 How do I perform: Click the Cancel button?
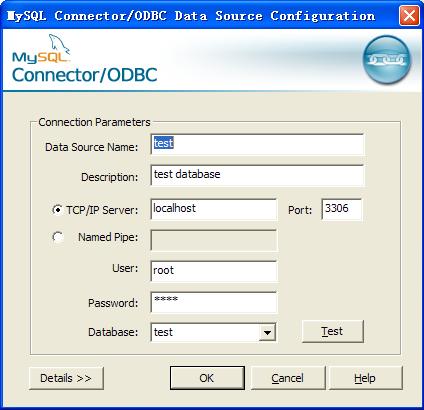(288, 378)
